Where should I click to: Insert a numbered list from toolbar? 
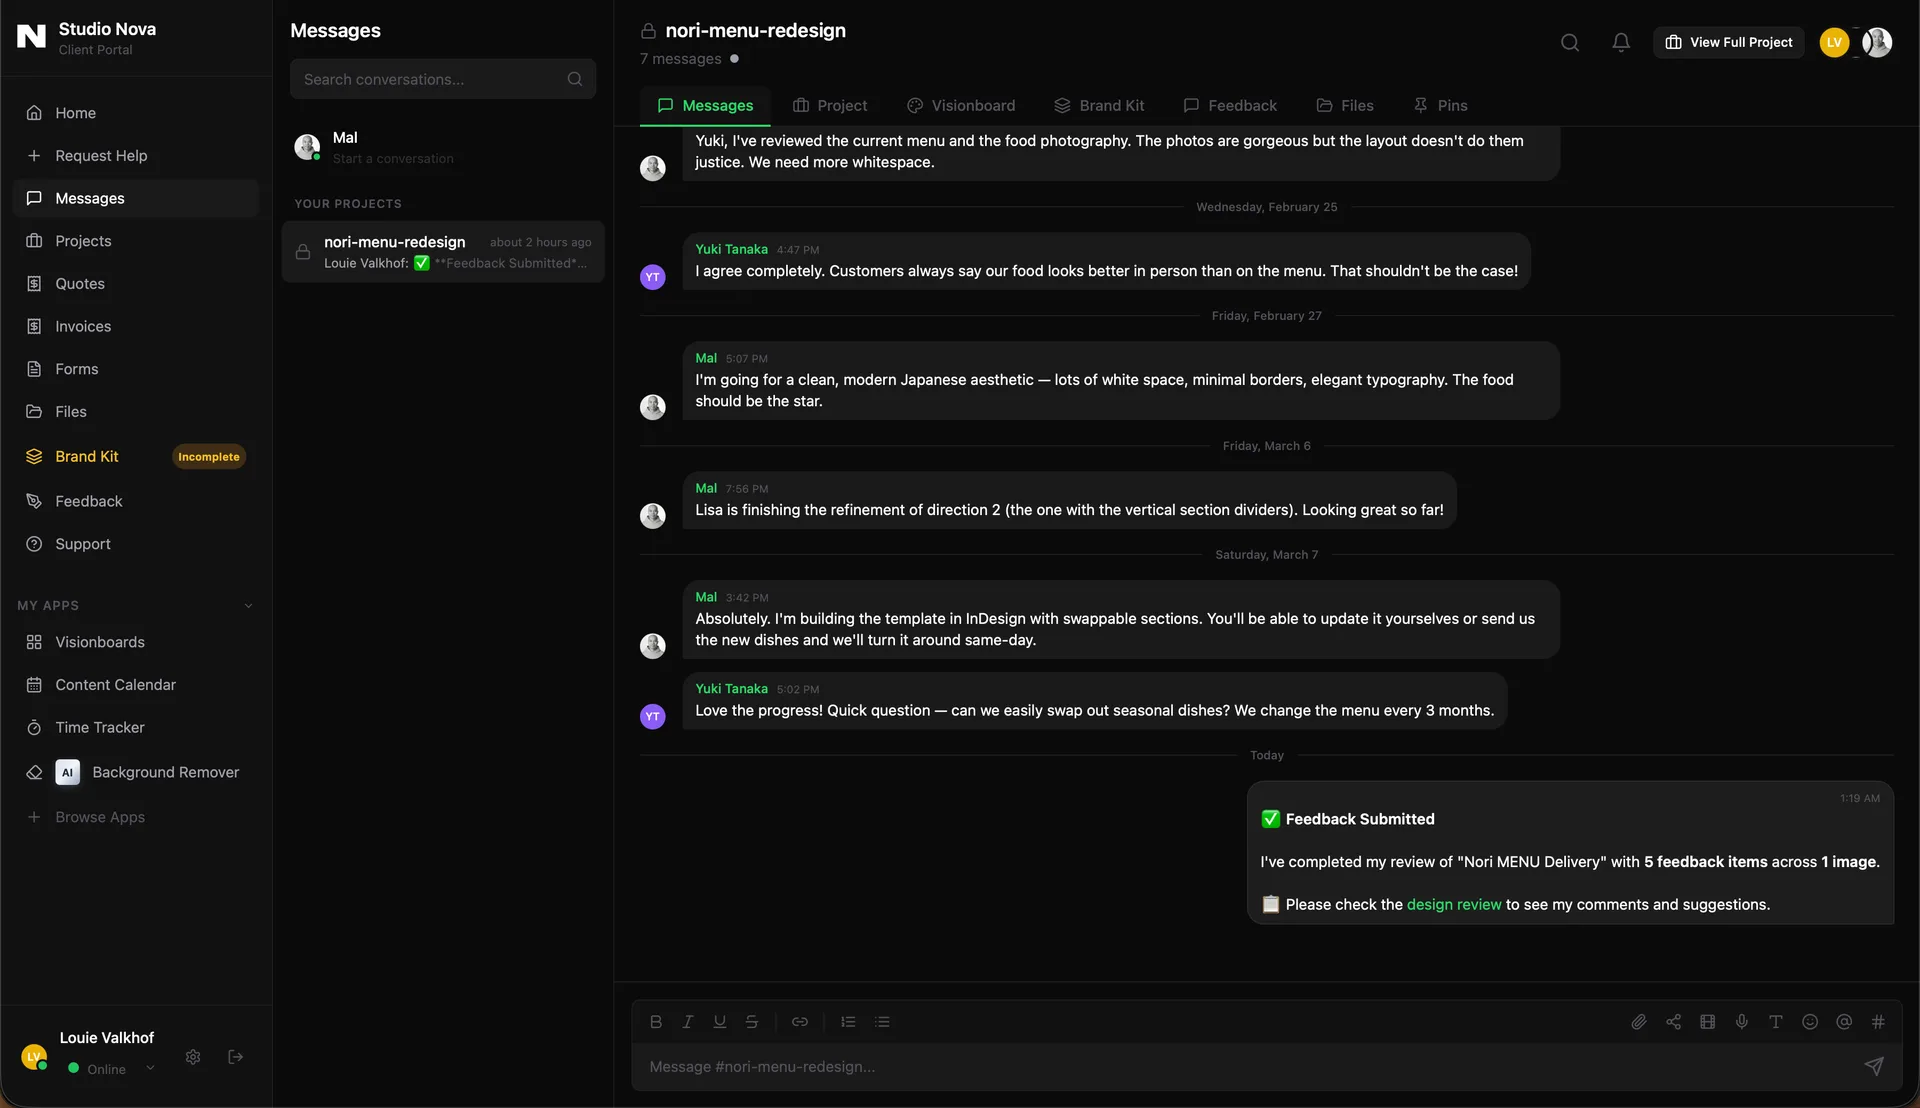848,1022
